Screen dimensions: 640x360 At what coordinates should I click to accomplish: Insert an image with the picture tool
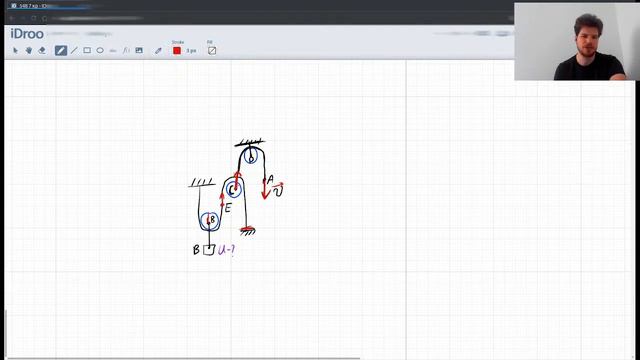139,51
